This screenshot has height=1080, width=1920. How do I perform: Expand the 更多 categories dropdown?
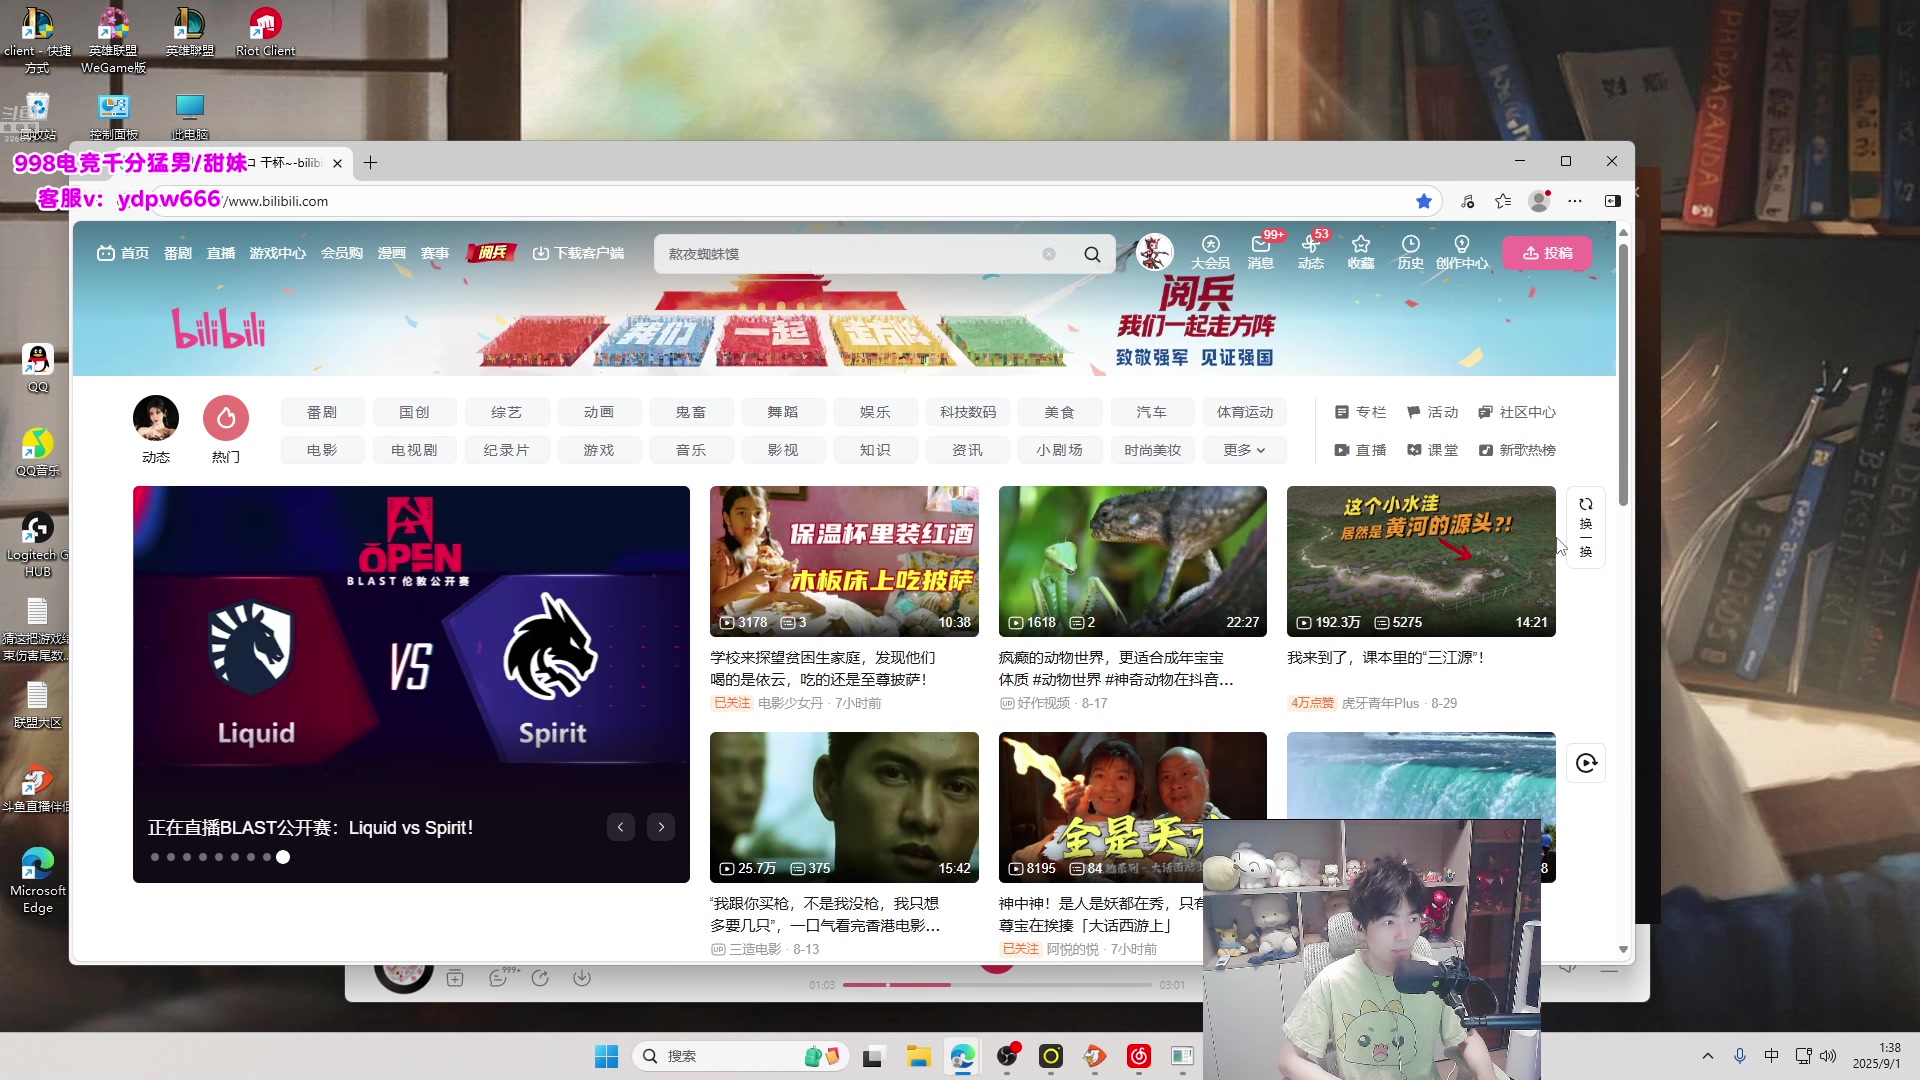click(1244, 450)
